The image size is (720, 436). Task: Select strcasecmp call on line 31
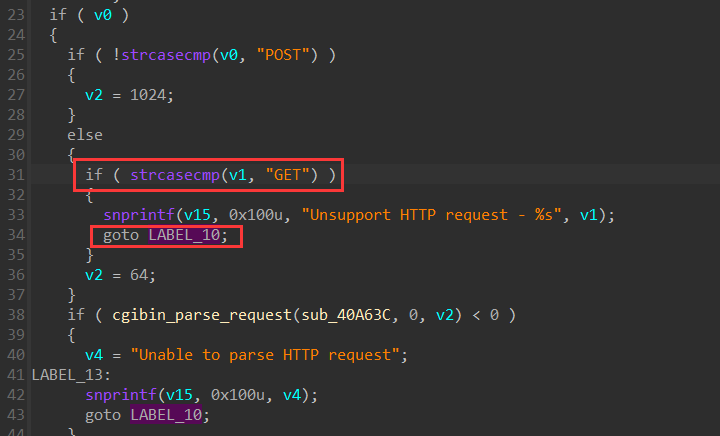click(175, 175)
